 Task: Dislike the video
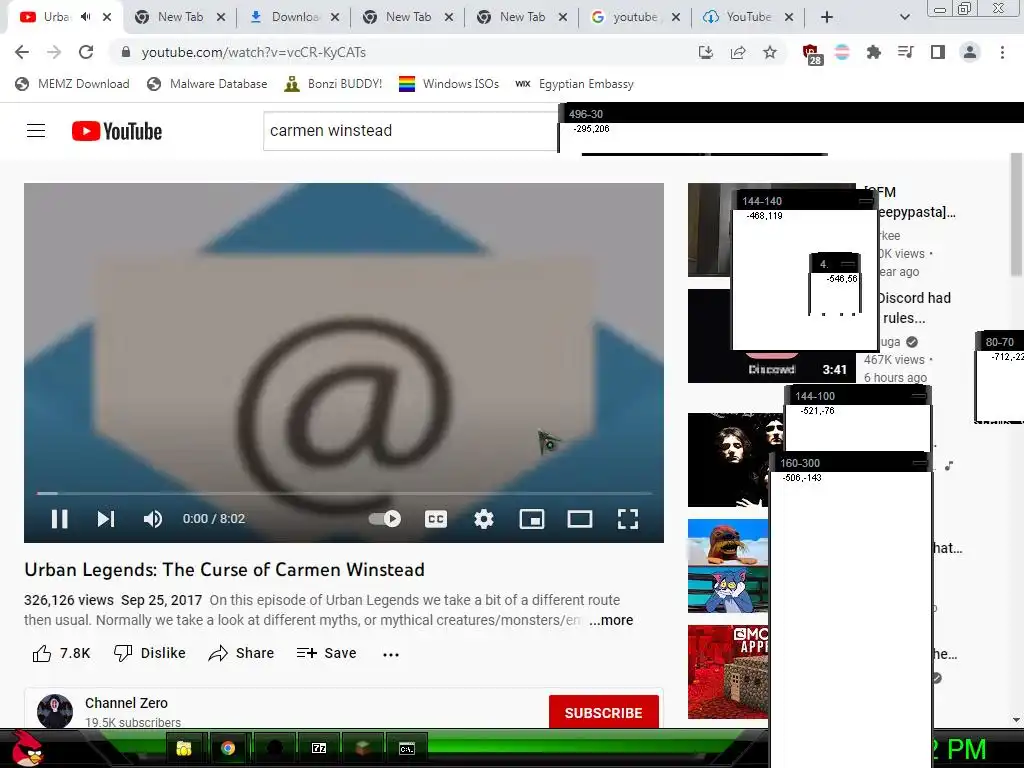tap(150, 653)
